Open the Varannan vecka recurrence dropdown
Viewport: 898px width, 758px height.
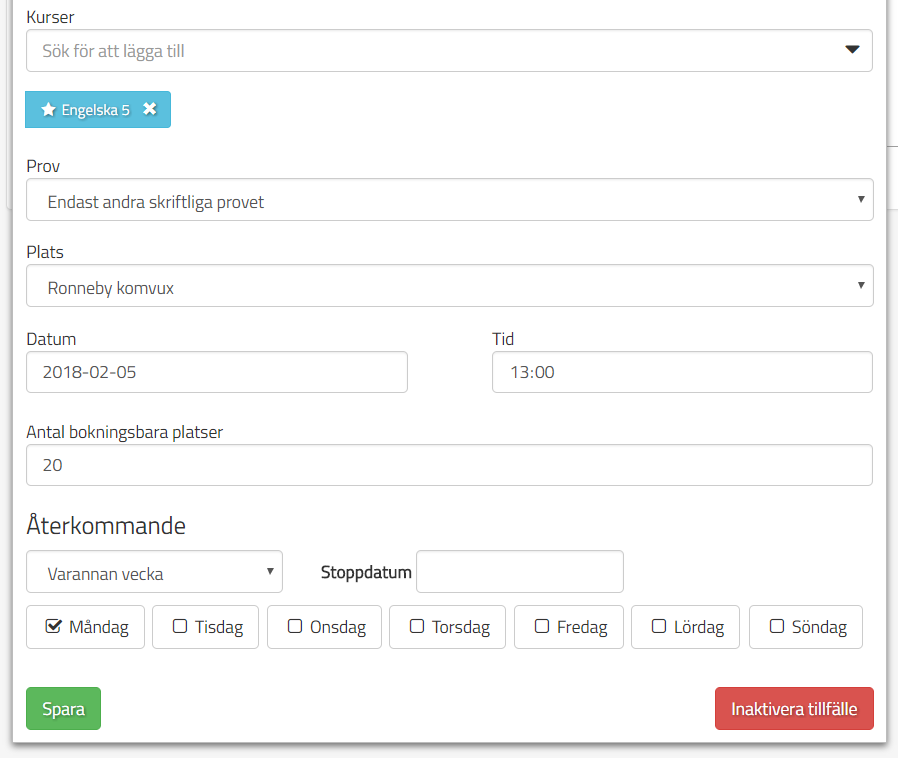tap(154, 573)
